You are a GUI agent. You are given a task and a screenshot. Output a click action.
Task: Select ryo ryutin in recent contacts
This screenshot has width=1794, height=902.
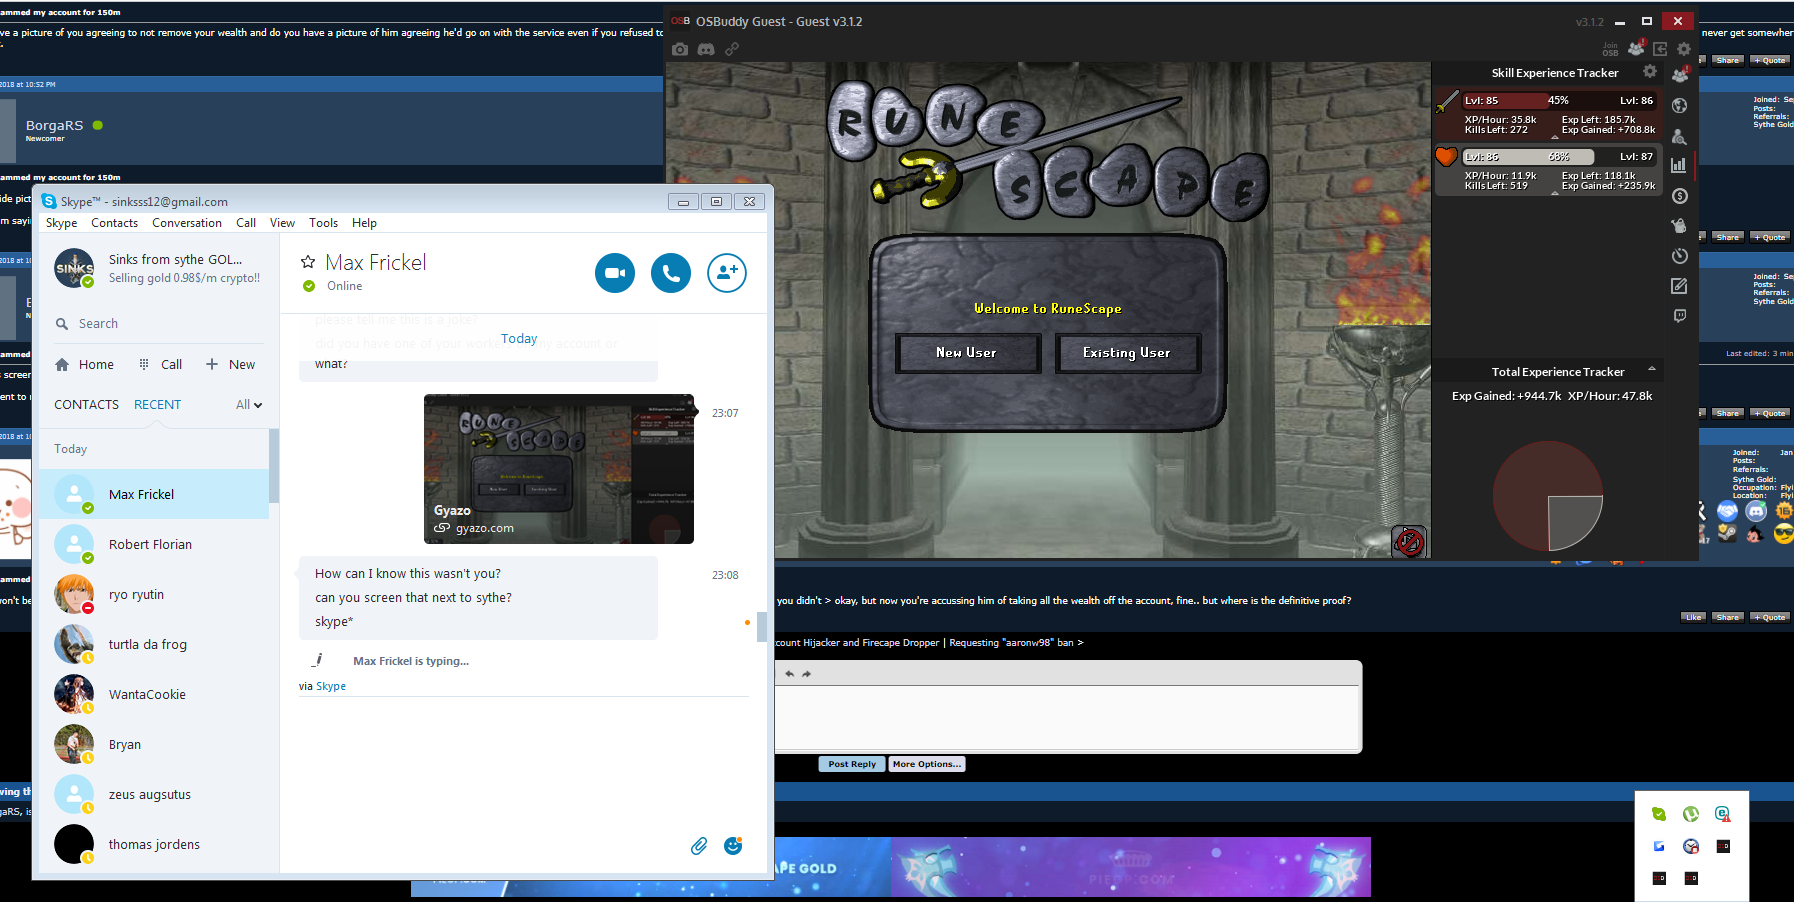154,594
